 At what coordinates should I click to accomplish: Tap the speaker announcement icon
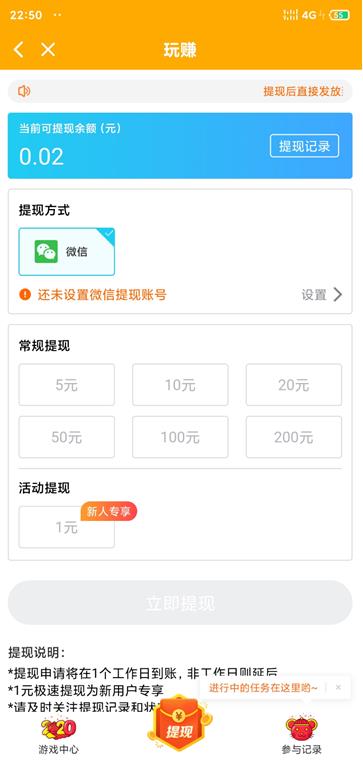24,91
